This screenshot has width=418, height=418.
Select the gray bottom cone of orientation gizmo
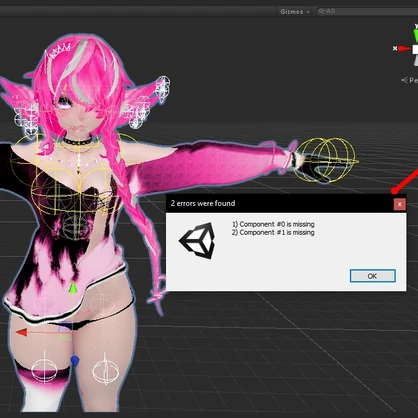coord(416,60)
